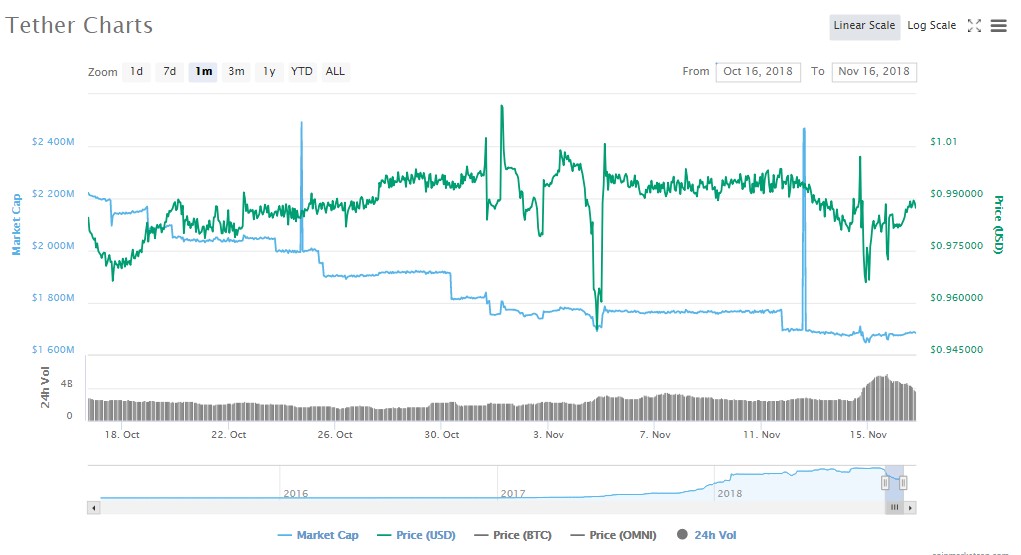
Task: Set zoom to 7d
Action: 169,72
